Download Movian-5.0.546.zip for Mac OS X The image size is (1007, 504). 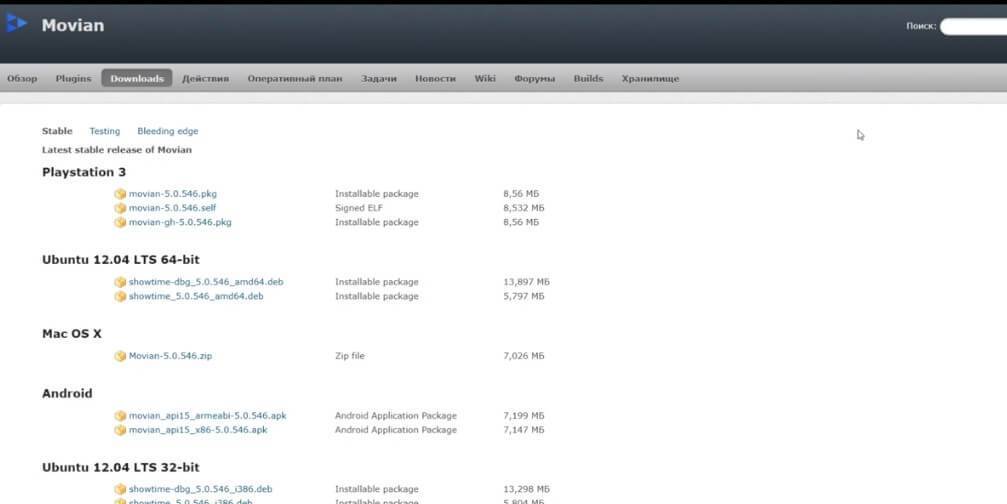[x=170, y=356]
